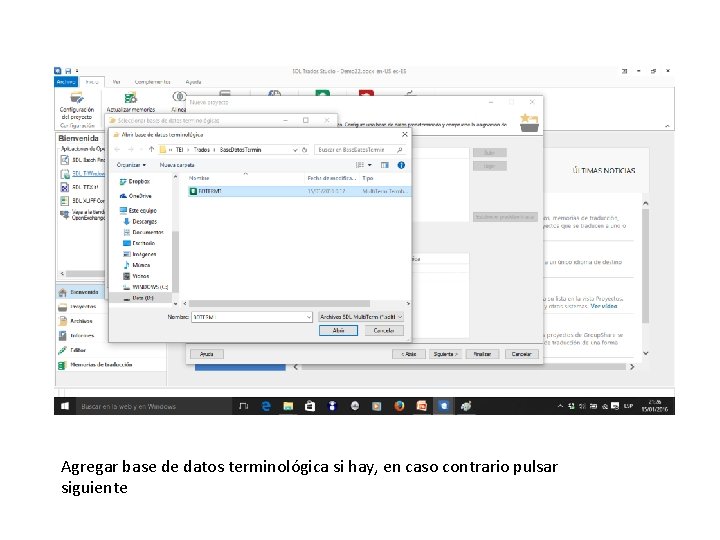Click the Windows Start button
The height and width of the screenshot is (540, 720).
pyautogui.click(x=65, y=406)
